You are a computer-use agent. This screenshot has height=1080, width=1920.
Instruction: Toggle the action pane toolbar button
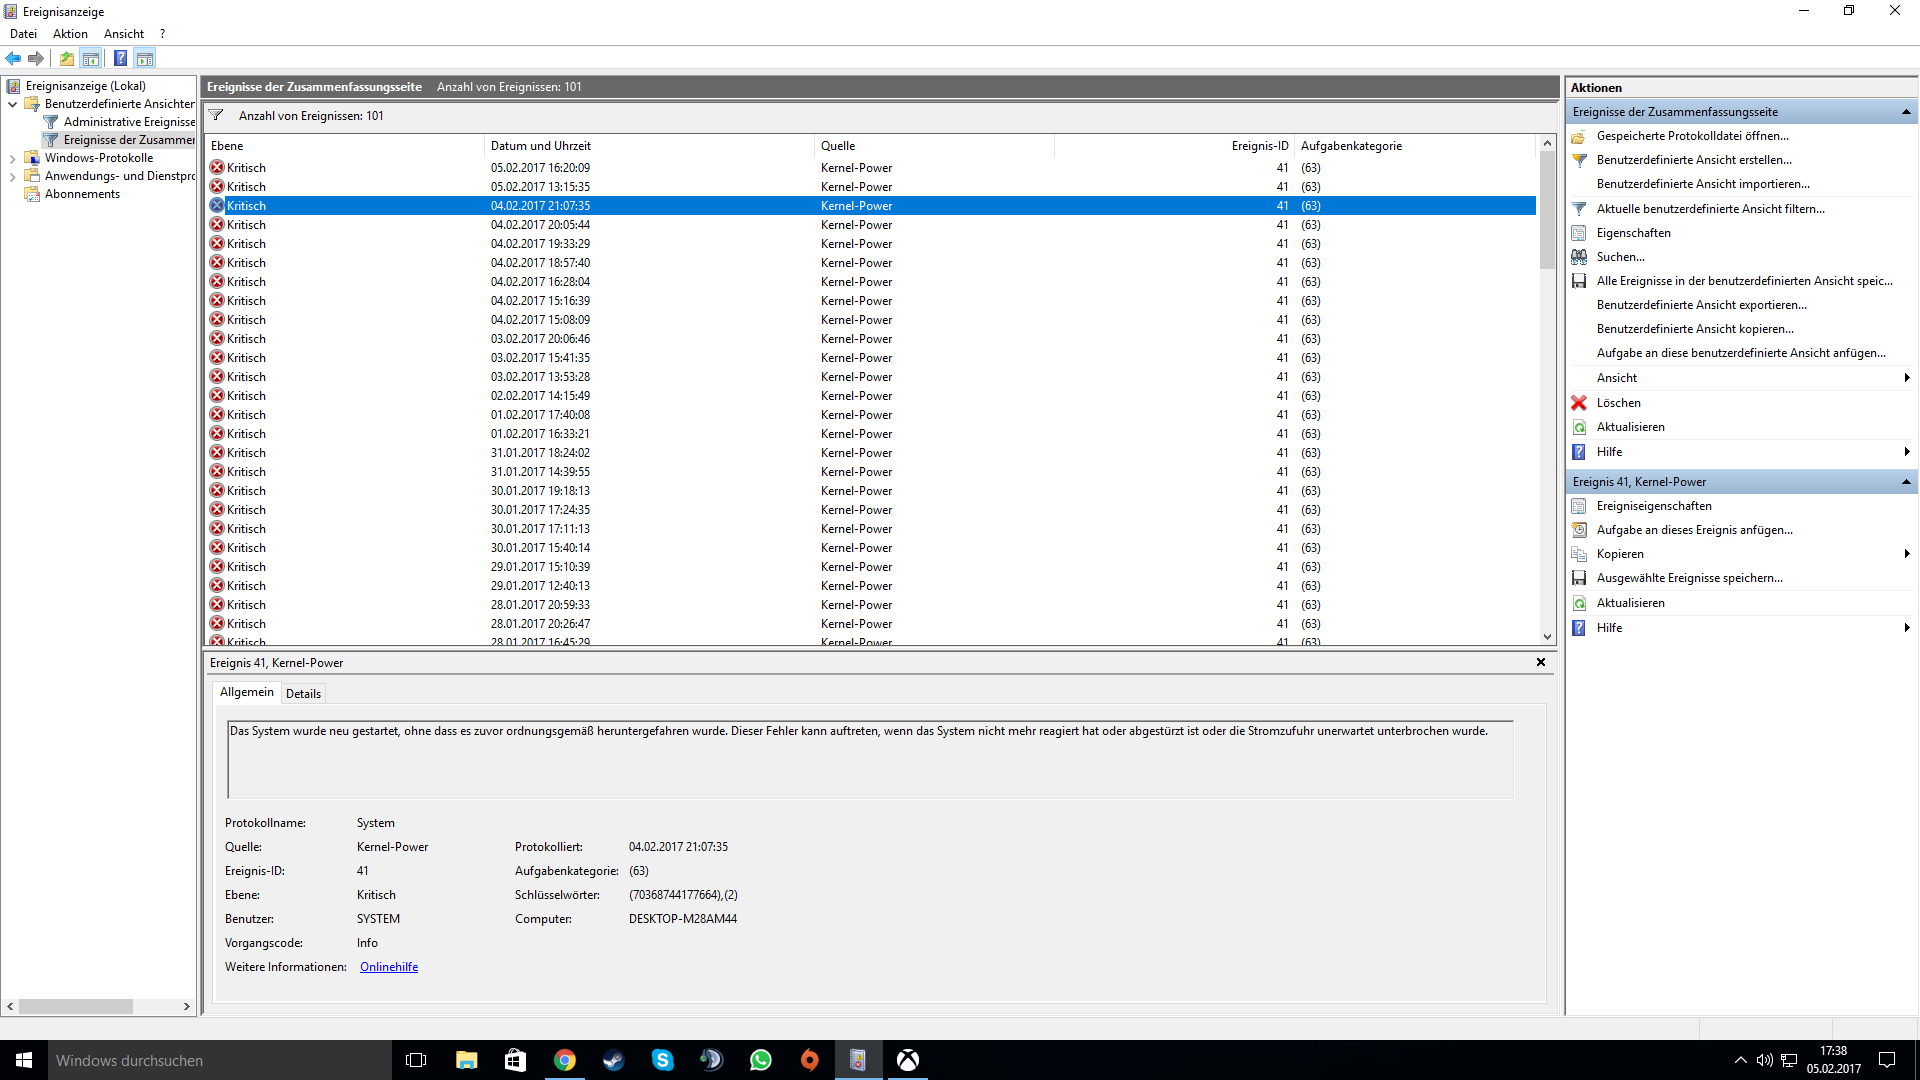click(145, 58)
